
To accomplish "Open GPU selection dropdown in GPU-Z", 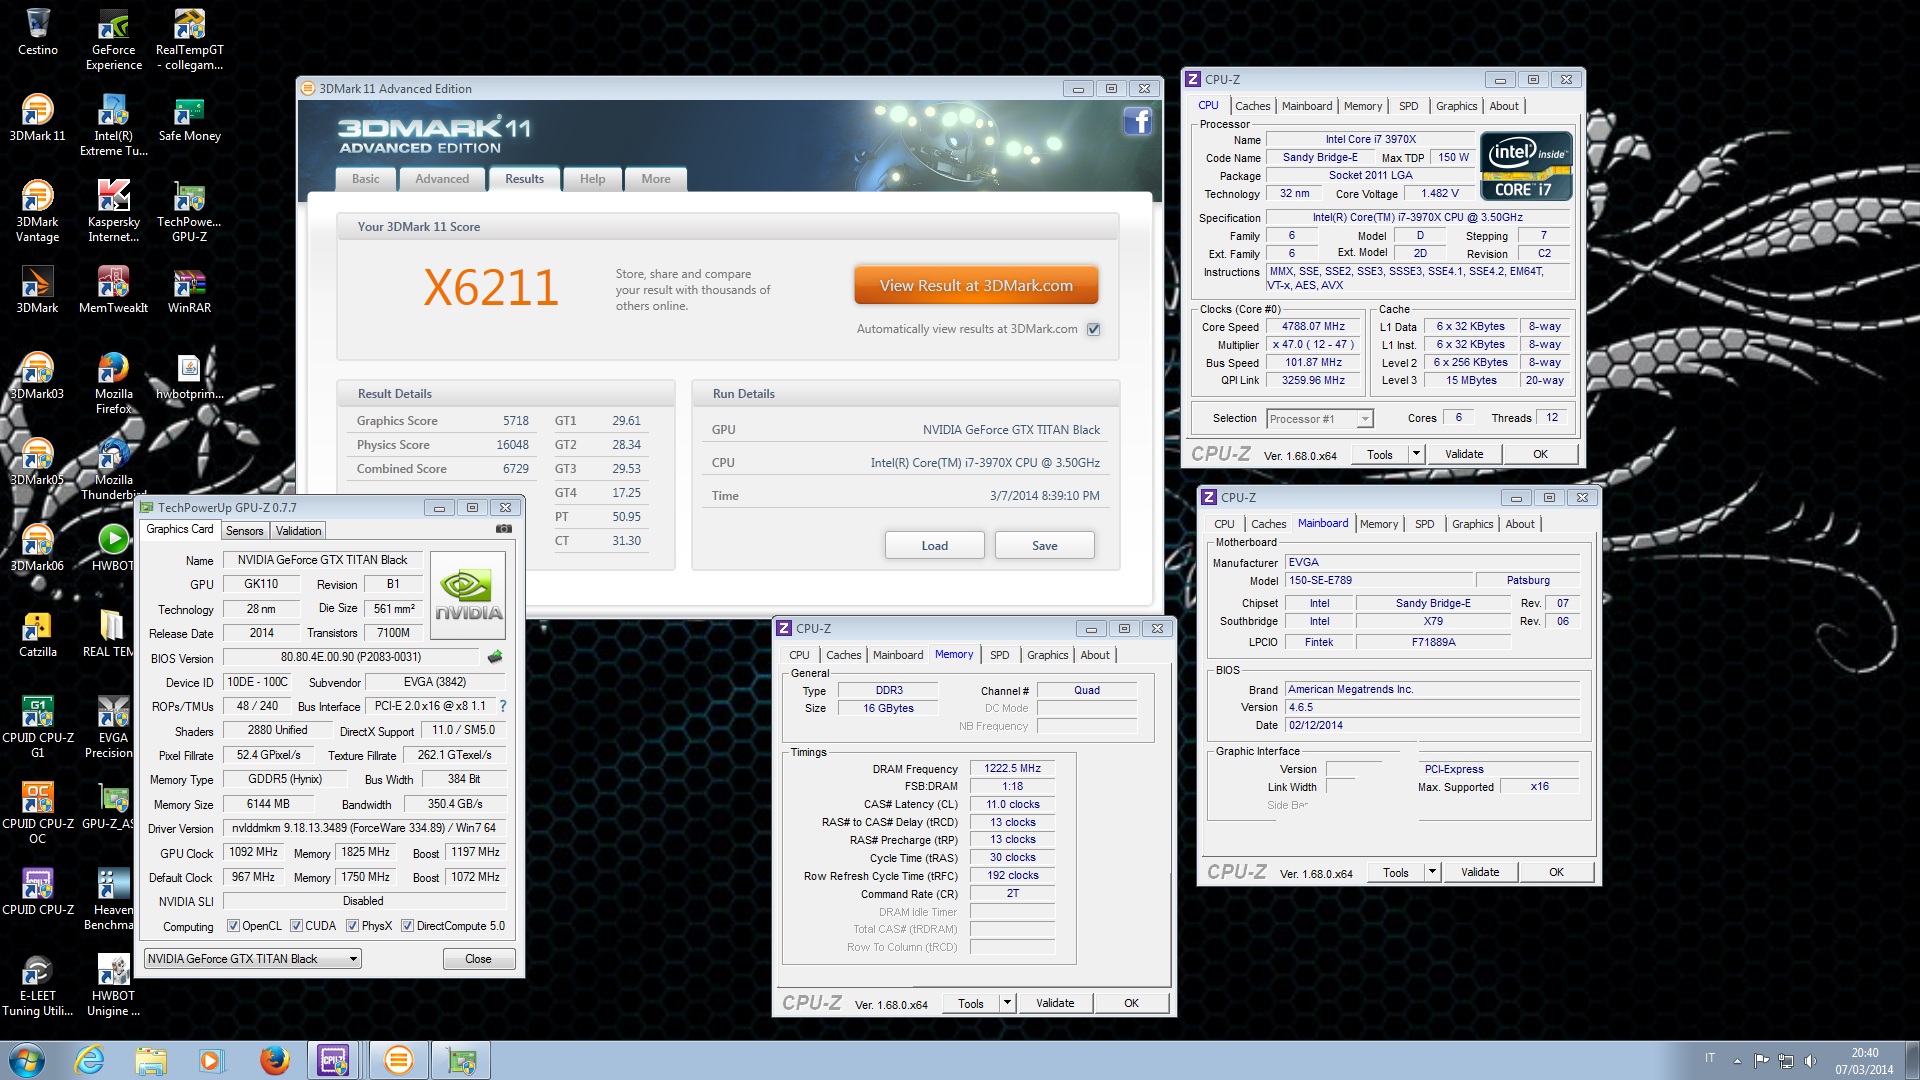I will pos(253,959).
